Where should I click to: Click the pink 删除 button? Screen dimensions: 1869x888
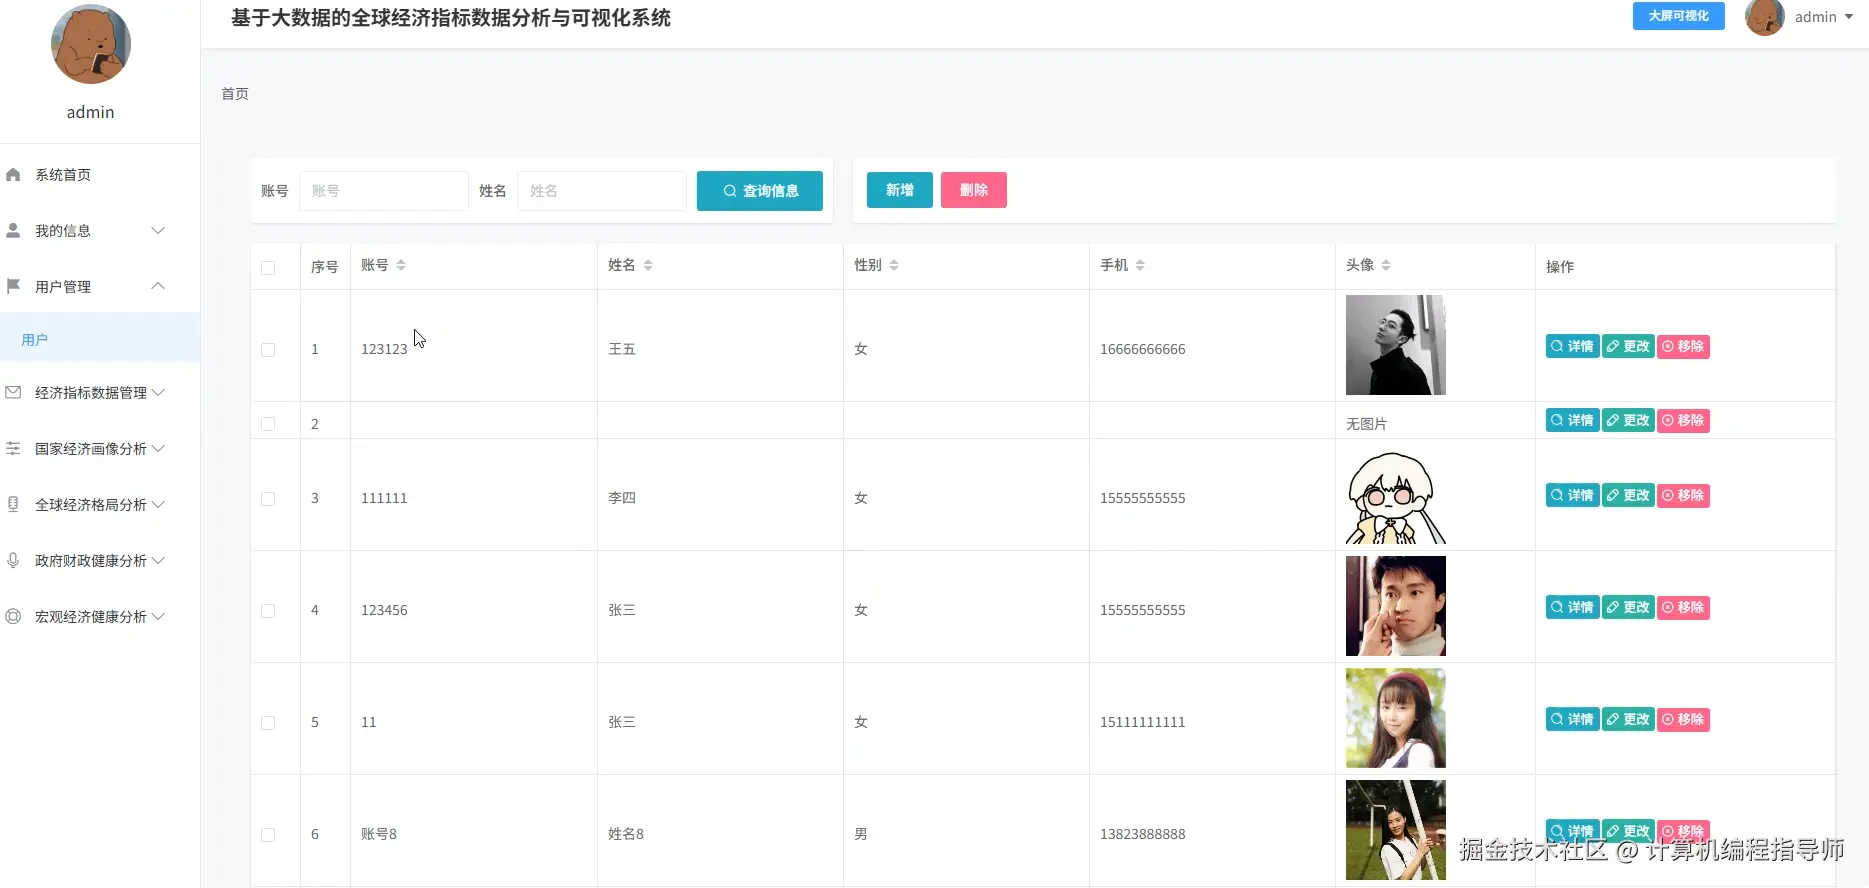pyautogui.click(x=974, y=190)
